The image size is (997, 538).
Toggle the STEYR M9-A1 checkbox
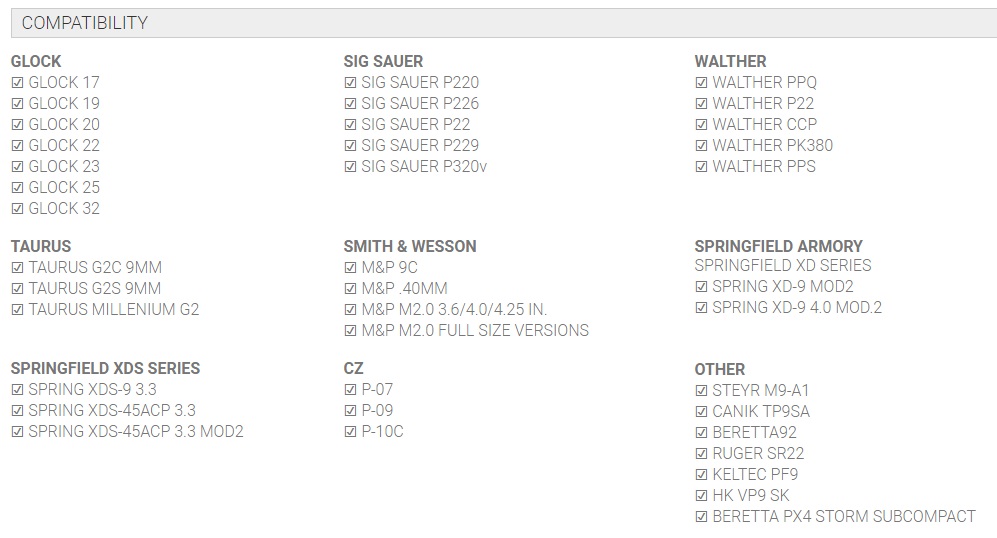[x=701, y=391]
